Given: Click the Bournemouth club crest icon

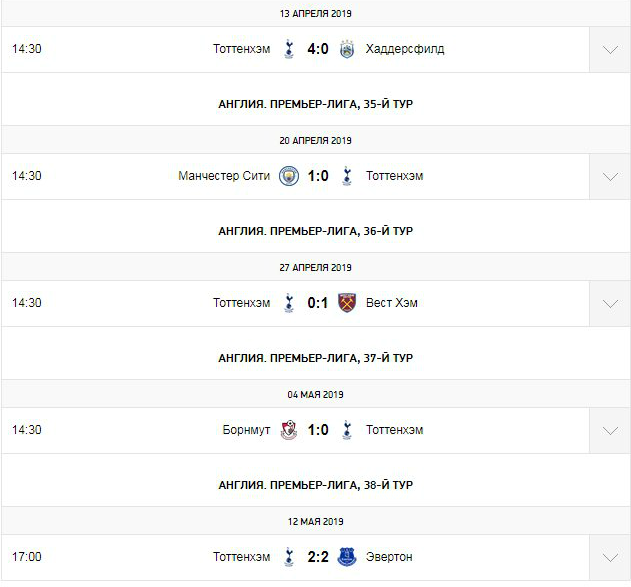Looking at the screenshot, I should (288, 430).
